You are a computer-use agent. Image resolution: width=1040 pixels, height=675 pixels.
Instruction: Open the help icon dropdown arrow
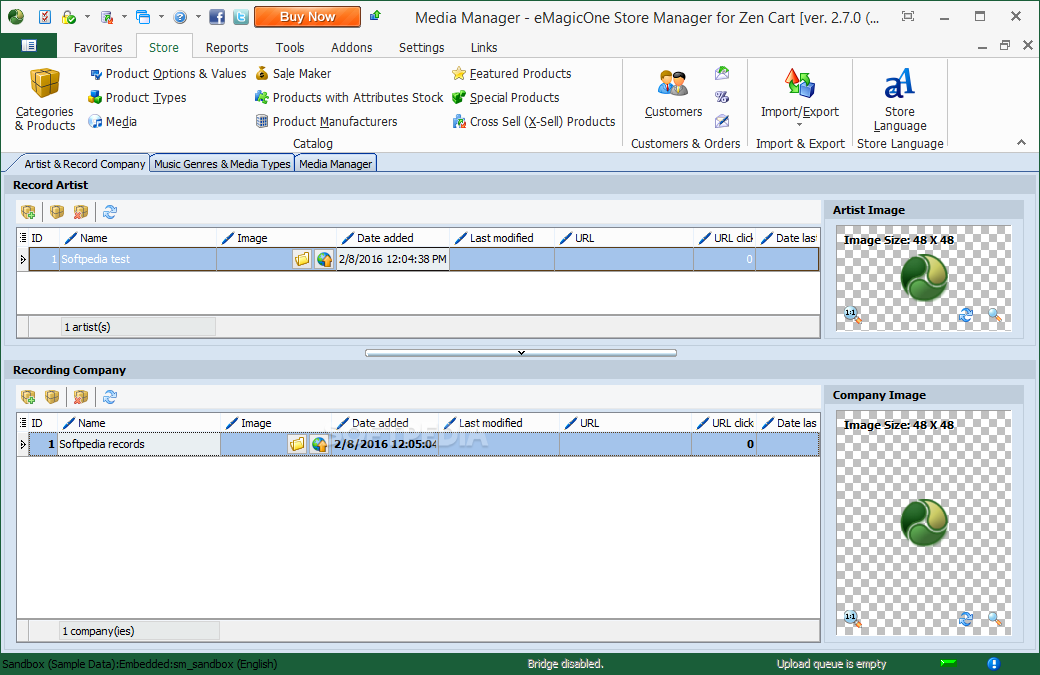tap(198, 17)
